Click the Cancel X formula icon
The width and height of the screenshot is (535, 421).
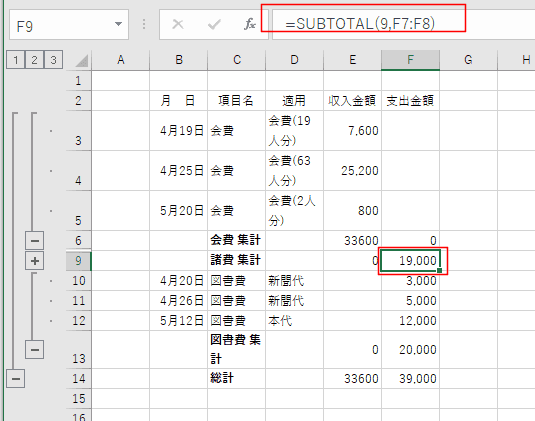pyautogui.click(x=178, y=24)
